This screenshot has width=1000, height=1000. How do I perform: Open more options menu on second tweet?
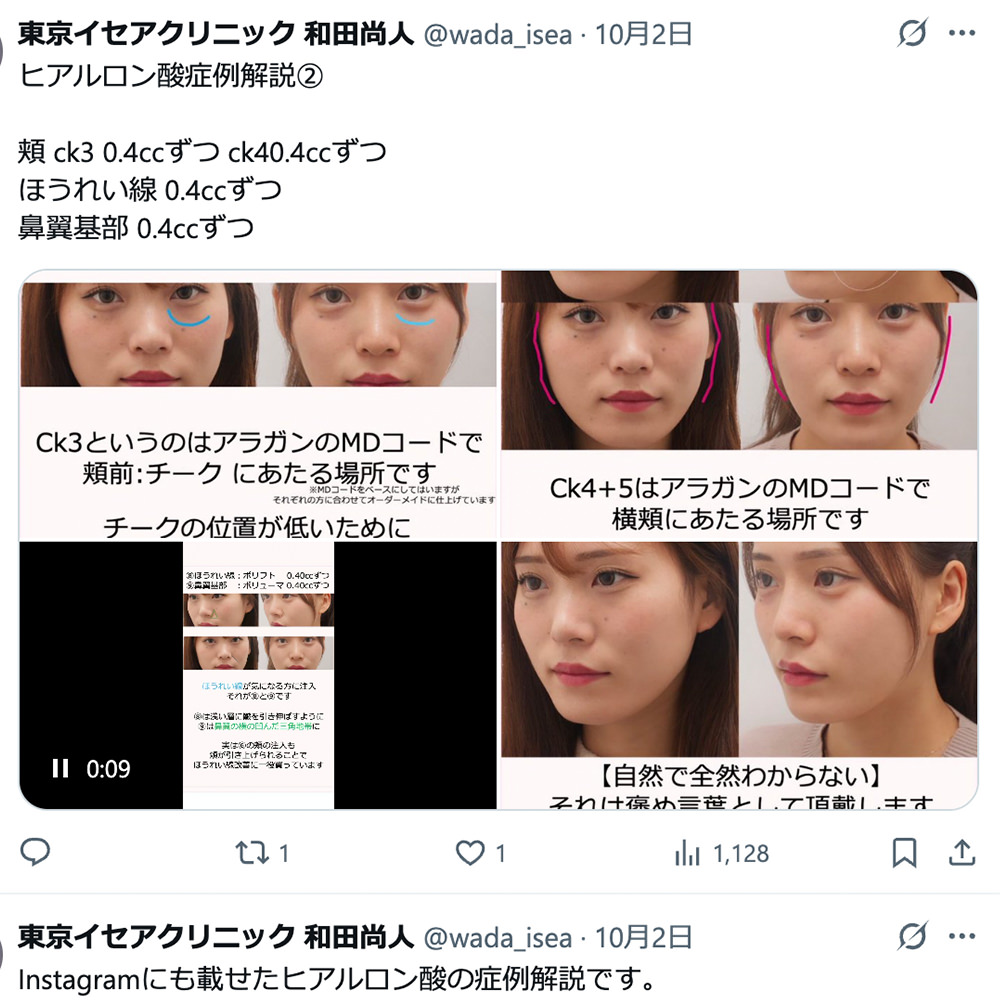point(962,936)
